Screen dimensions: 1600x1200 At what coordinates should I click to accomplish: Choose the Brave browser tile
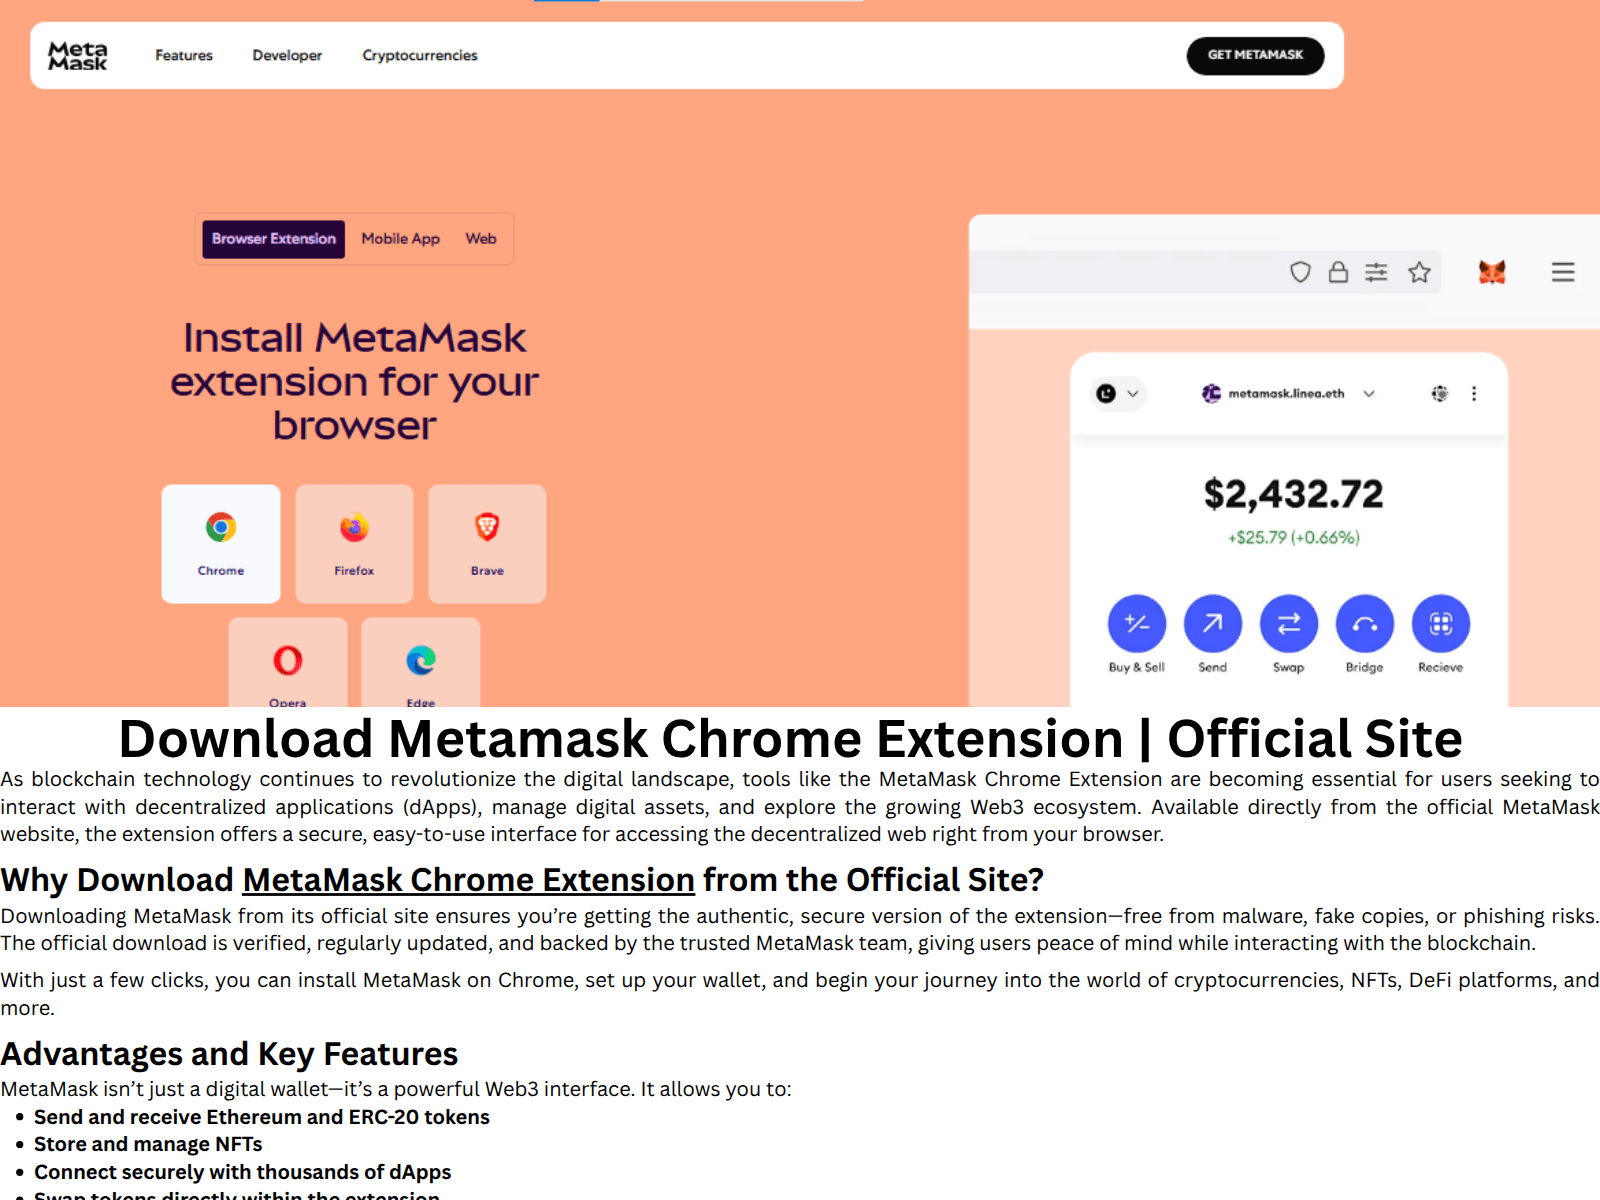pyautogui.click(x=487, y=544)
